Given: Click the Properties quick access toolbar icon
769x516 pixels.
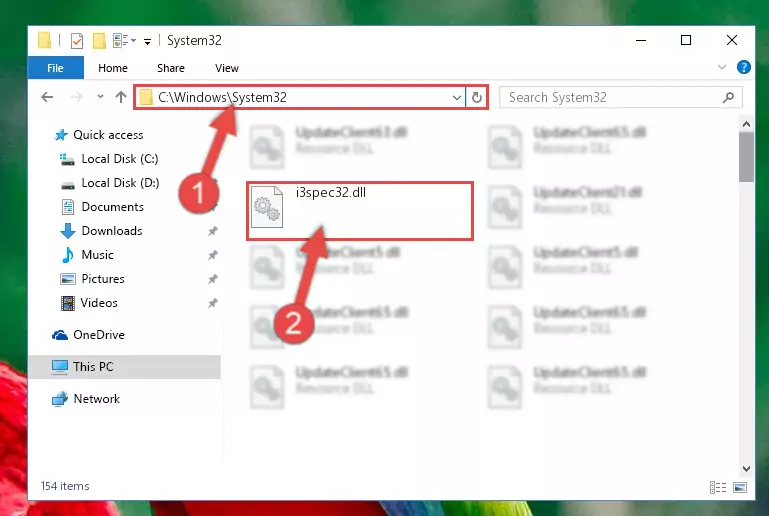Looking at the screenshot, I should coord(77,41).
